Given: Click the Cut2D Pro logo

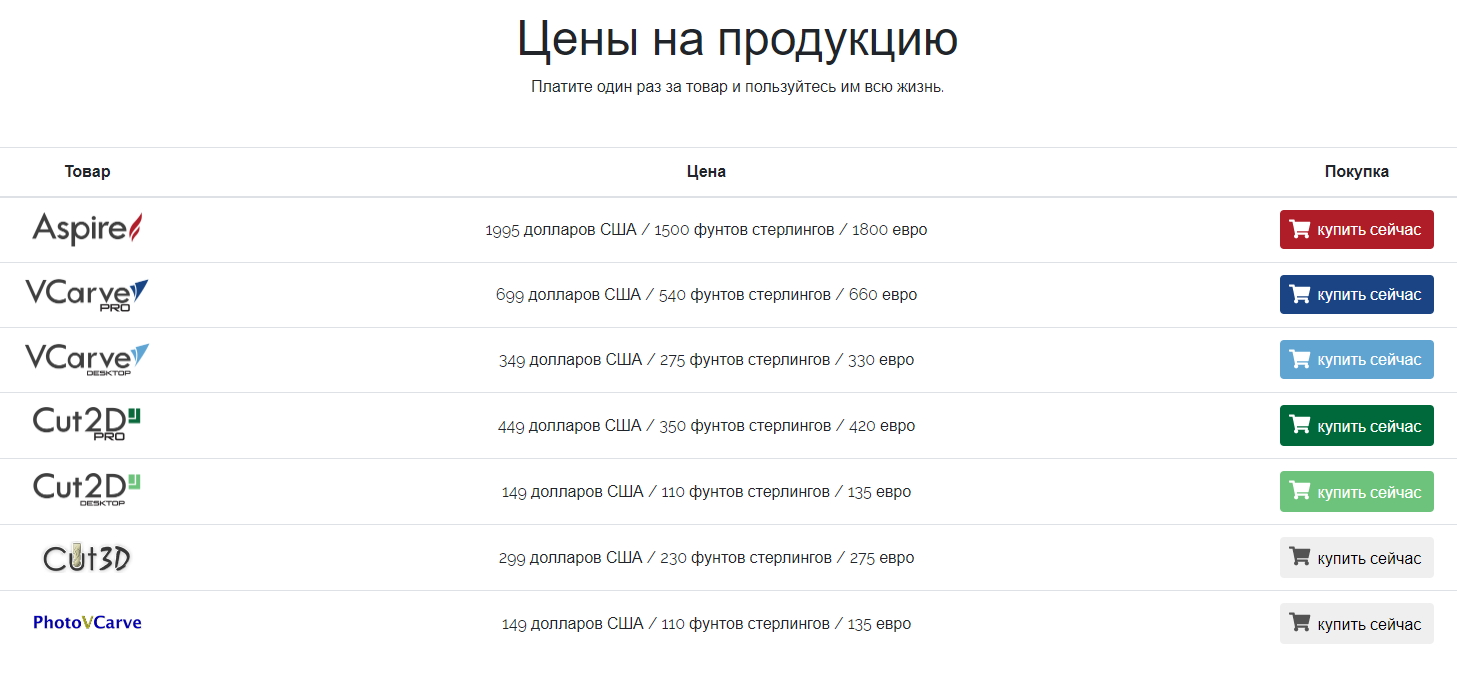Looking at the screenshot, I should 87,424.
